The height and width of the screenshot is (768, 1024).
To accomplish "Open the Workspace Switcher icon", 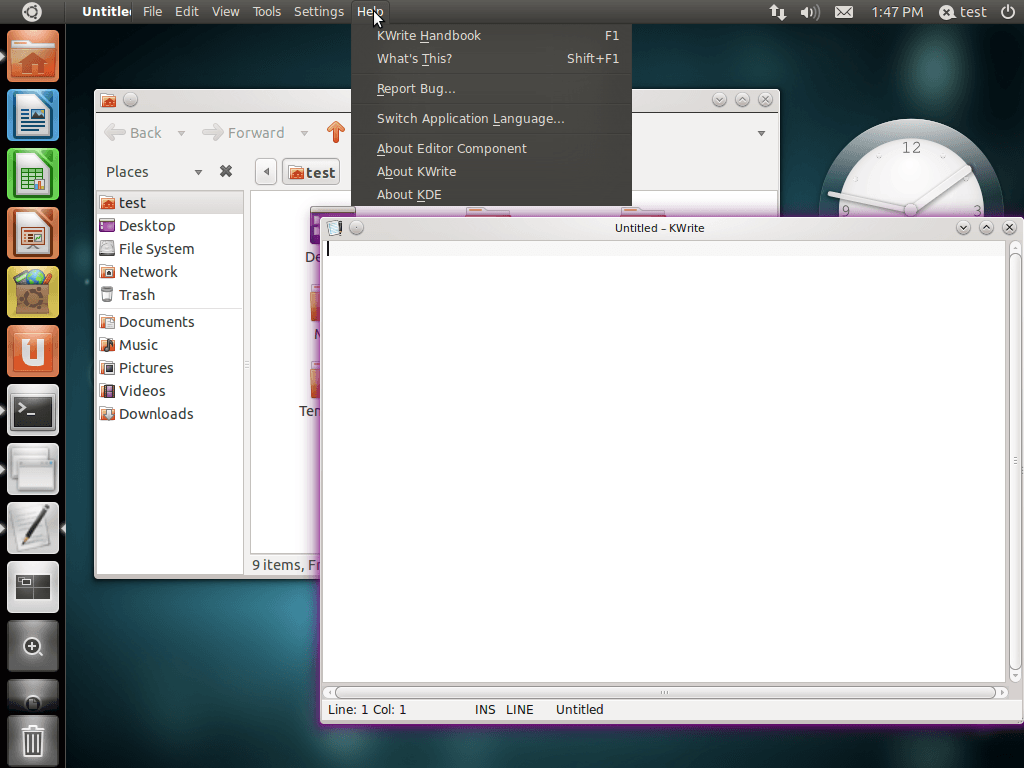I will (33, 587).
